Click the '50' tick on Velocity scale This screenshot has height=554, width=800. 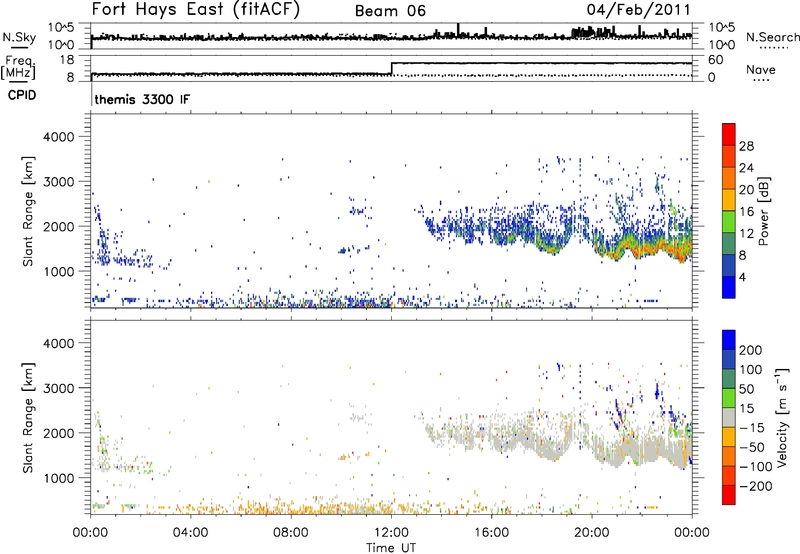[x=746, y=389]
